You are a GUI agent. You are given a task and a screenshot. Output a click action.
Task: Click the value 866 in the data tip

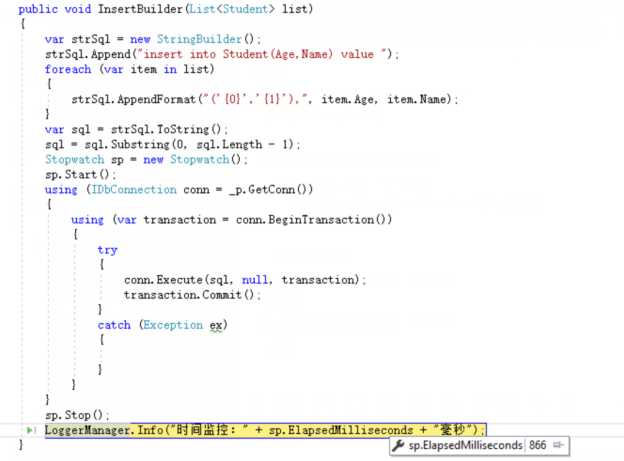[x=538, y=445]
